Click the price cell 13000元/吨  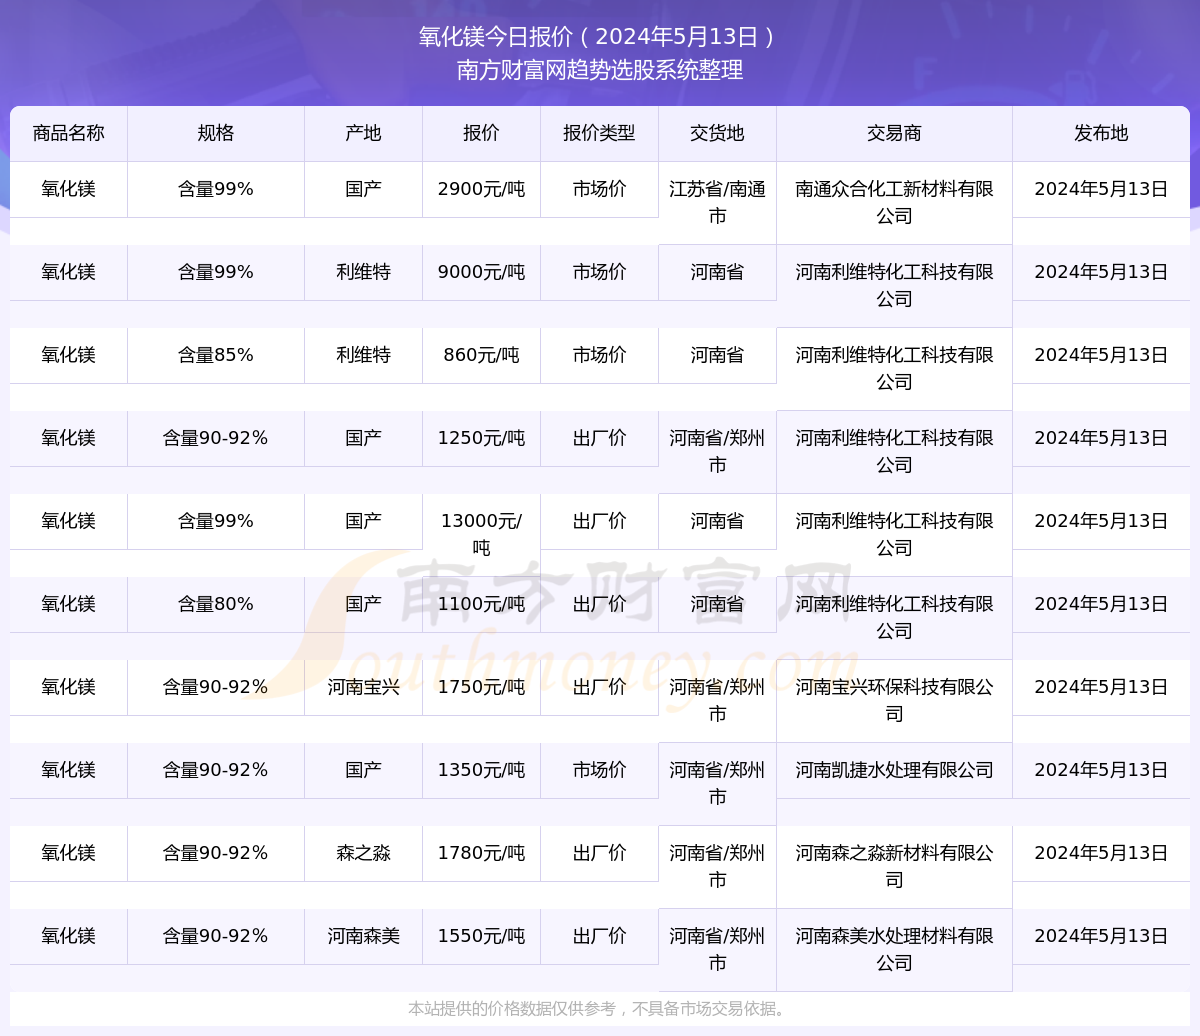pos(481,534)
